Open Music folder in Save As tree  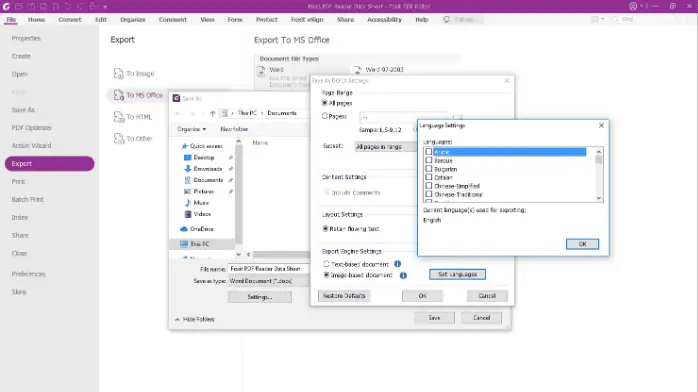click(196, 202)
